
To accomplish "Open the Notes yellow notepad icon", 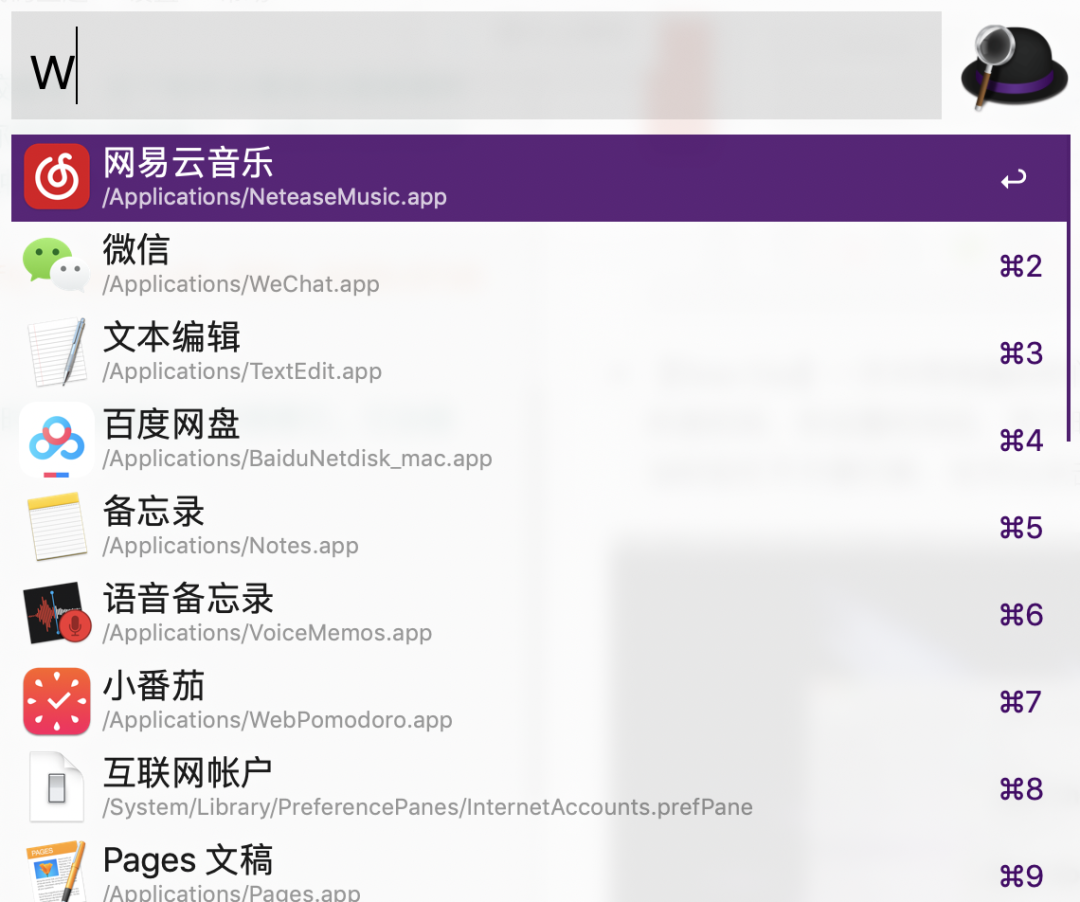I will (57, 526).
